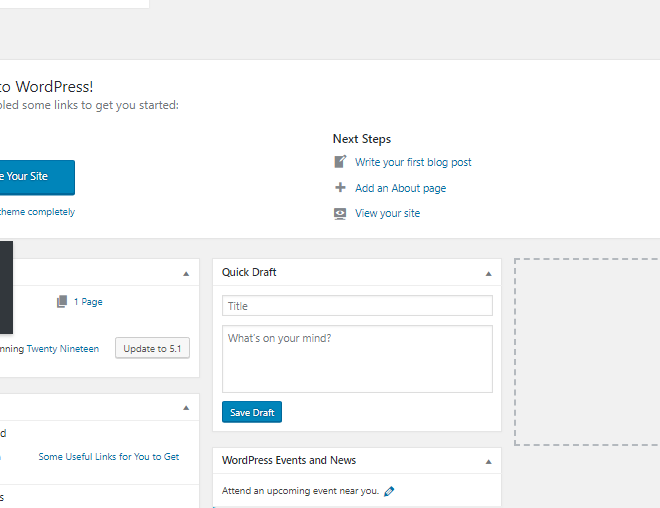660x508 pixels.
Task: Open the Write your first blog post link
Action: [413, 162]
